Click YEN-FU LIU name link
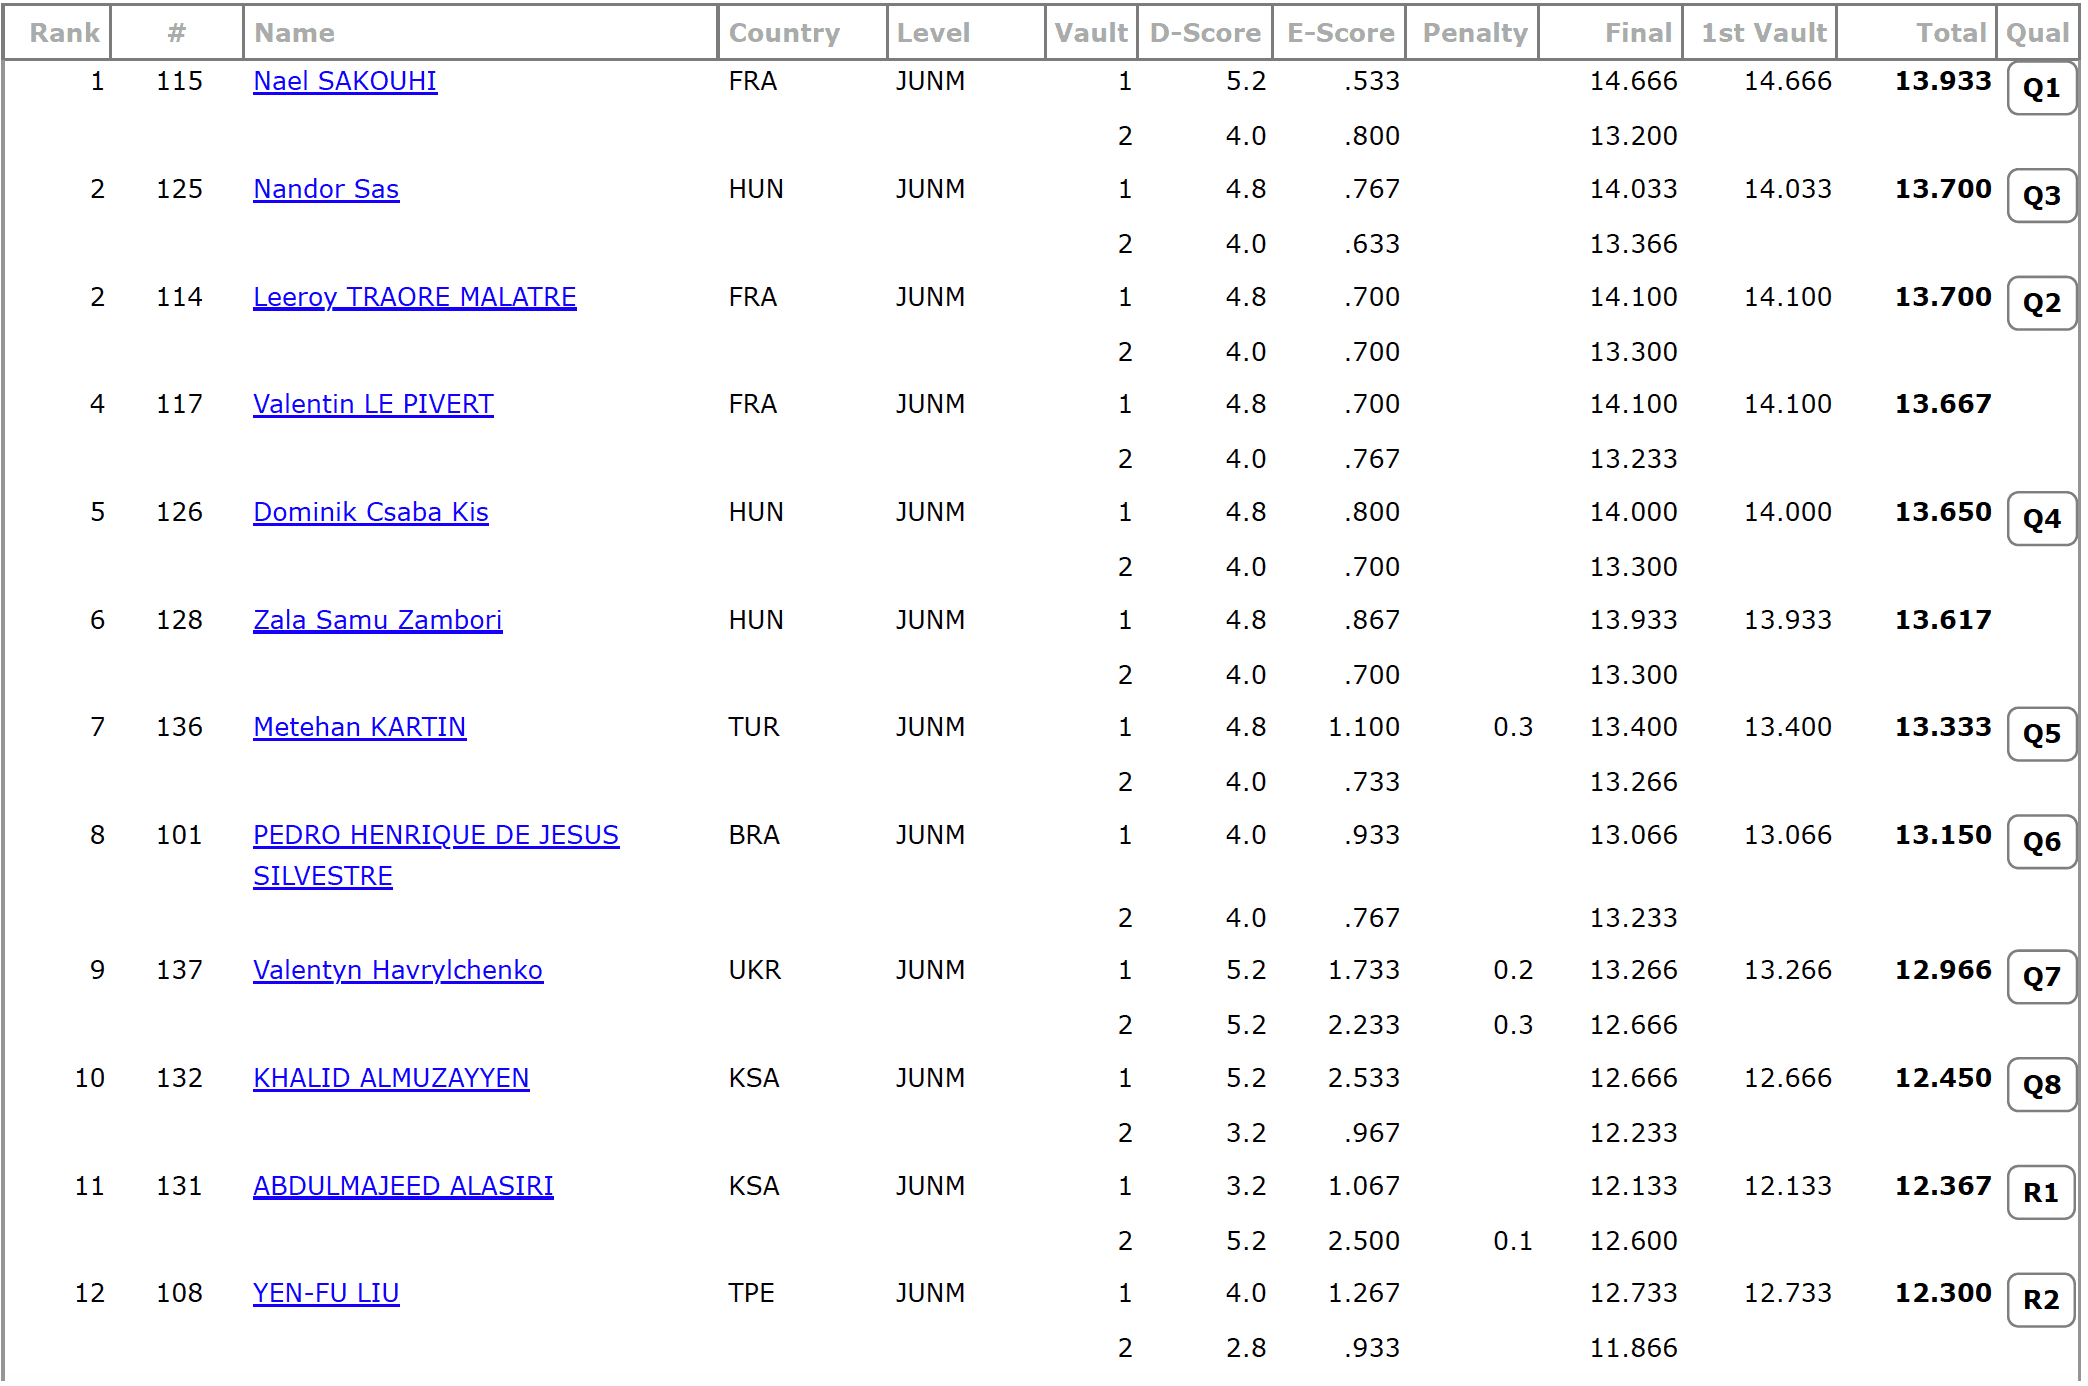This screenshot has height=1386, width=2088. pyautogui.click(x=326, y=1293)
